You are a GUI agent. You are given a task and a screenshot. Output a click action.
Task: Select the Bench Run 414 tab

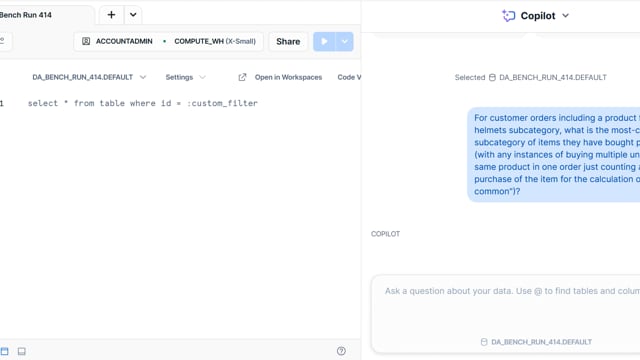tap(26, 15)
